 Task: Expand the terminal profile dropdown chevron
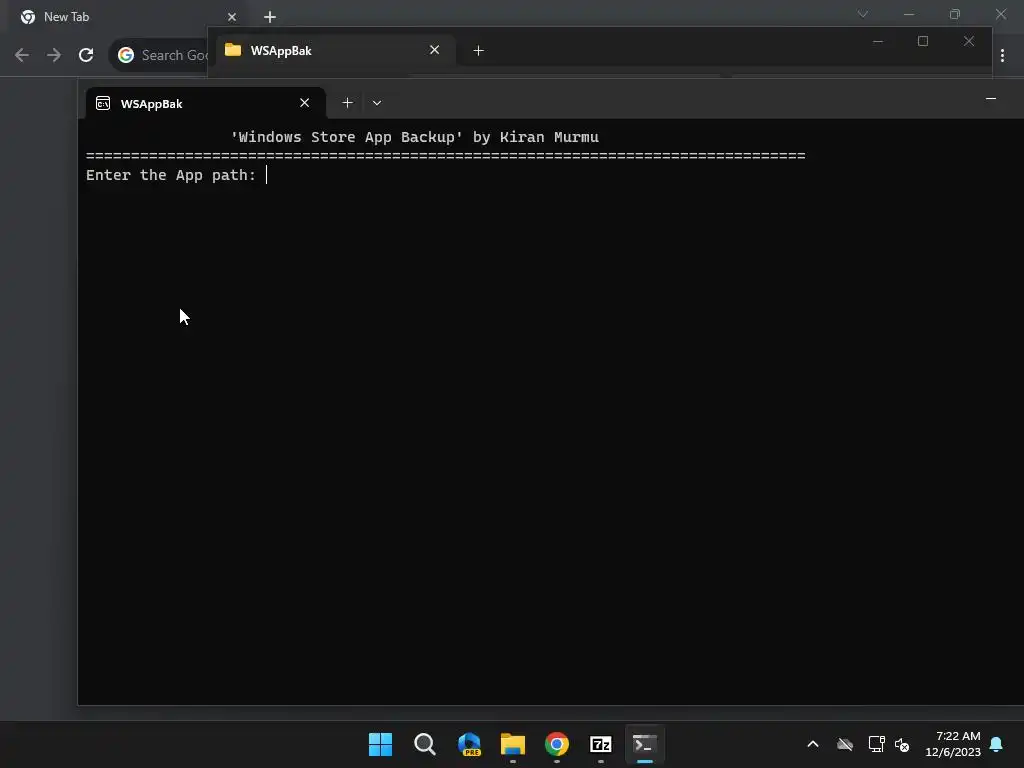coord(377,103)
